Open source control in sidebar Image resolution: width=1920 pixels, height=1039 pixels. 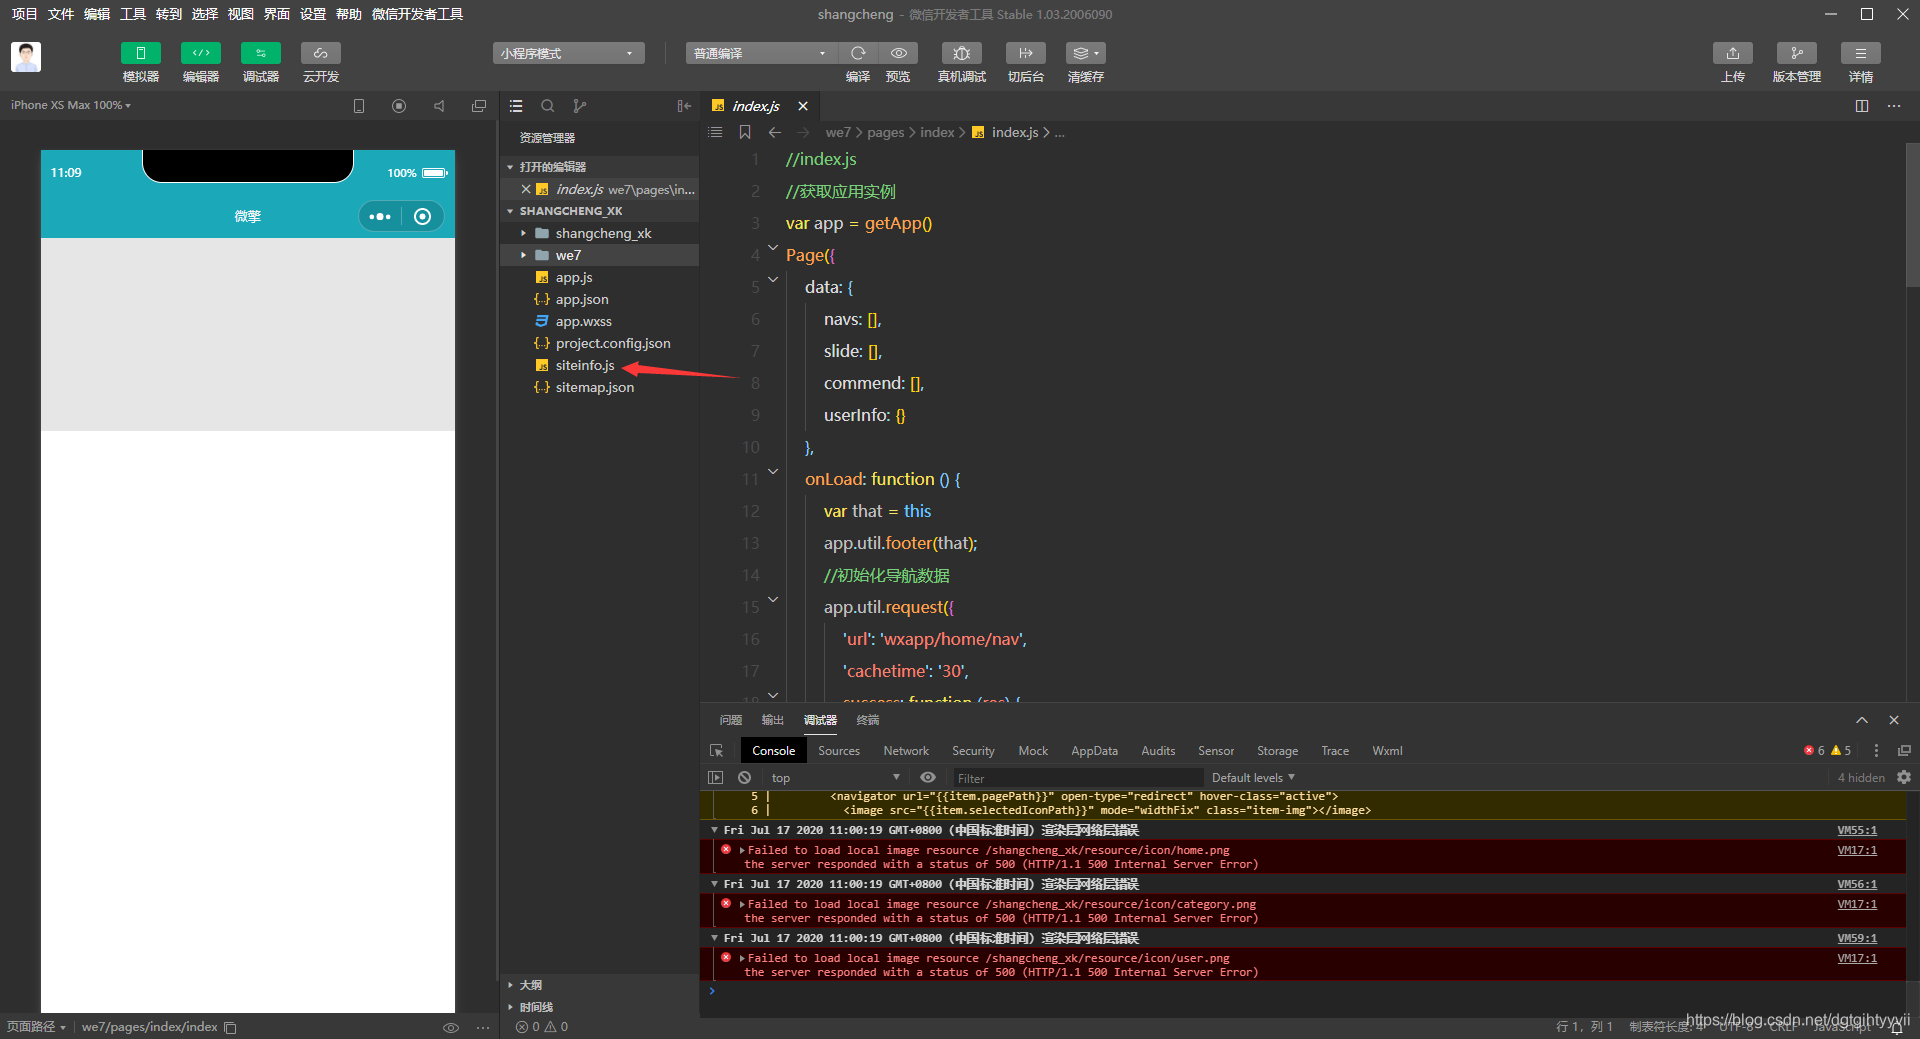click(x=580, y=106)
